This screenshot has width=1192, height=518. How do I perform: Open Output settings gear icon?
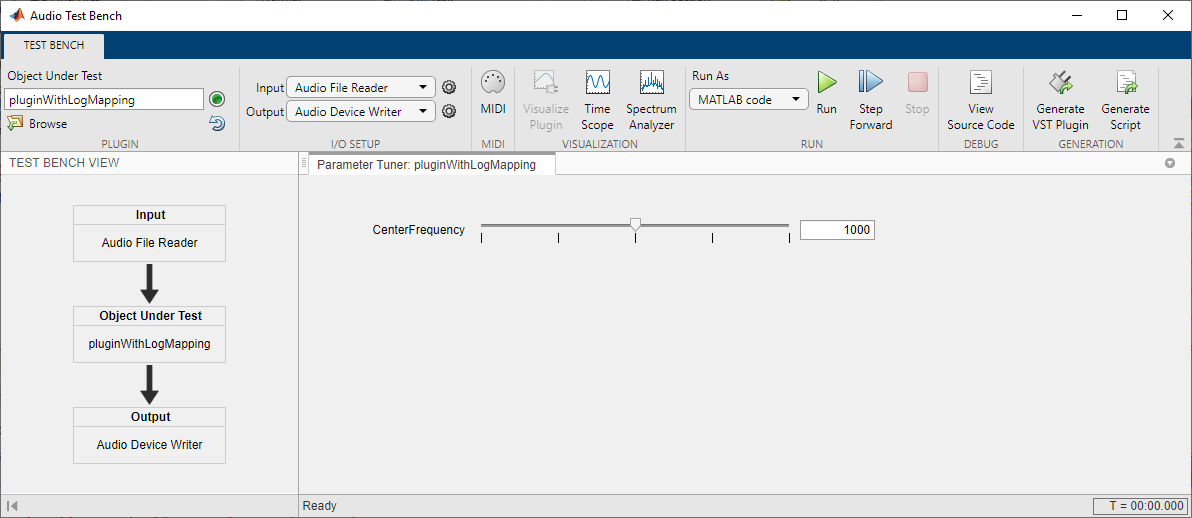click(449, 112)
